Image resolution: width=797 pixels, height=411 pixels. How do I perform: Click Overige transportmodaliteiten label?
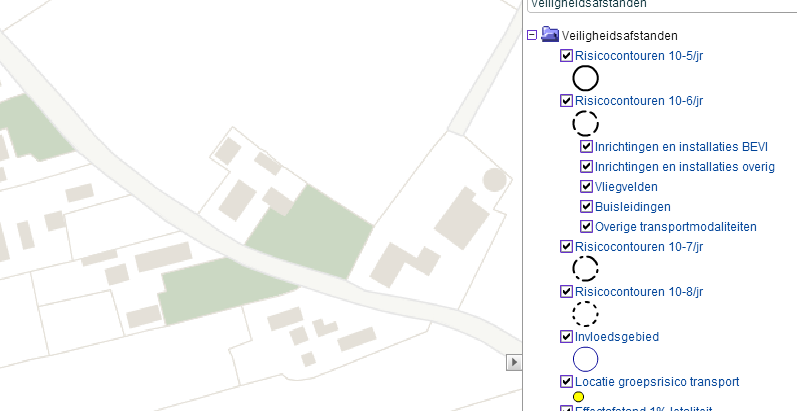coord(676,227)
